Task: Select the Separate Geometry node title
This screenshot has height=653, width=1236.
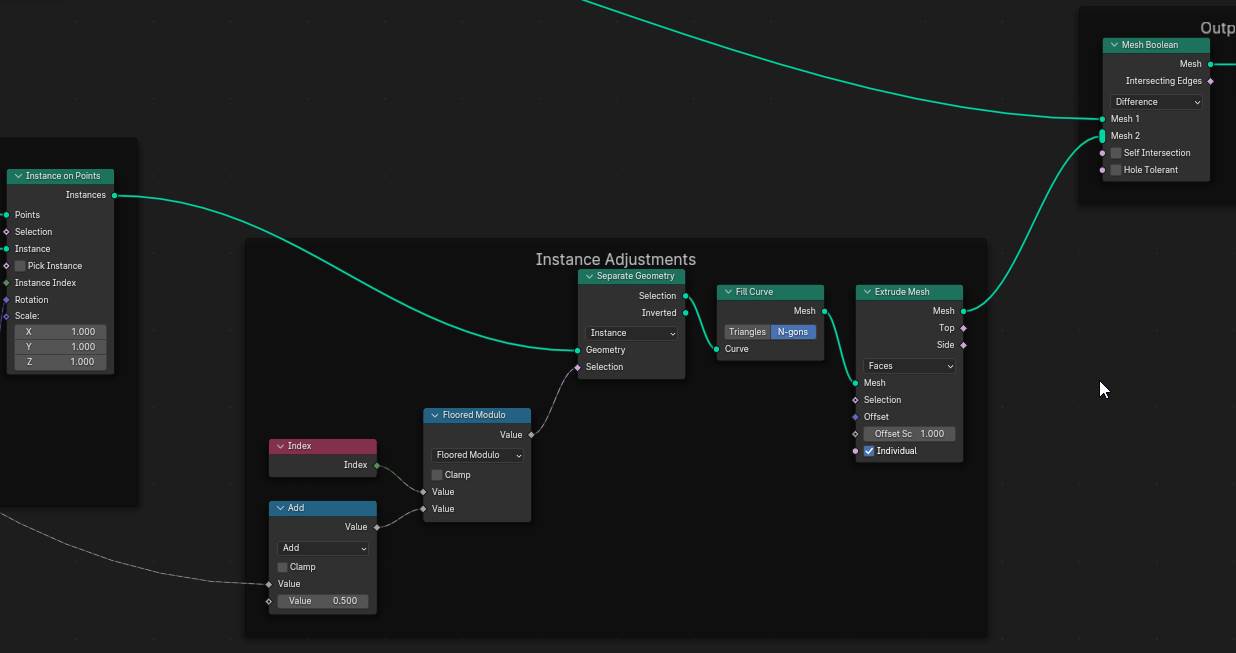Action: tap(635, 276)
